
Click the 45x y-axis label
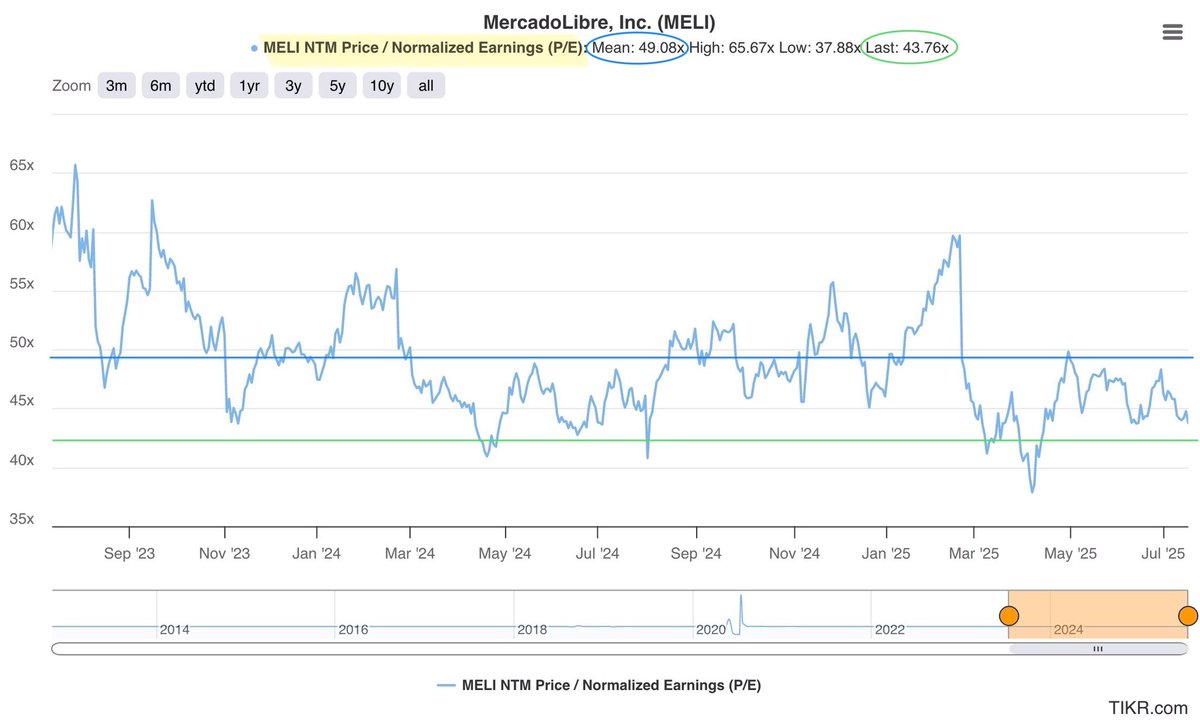21,402
